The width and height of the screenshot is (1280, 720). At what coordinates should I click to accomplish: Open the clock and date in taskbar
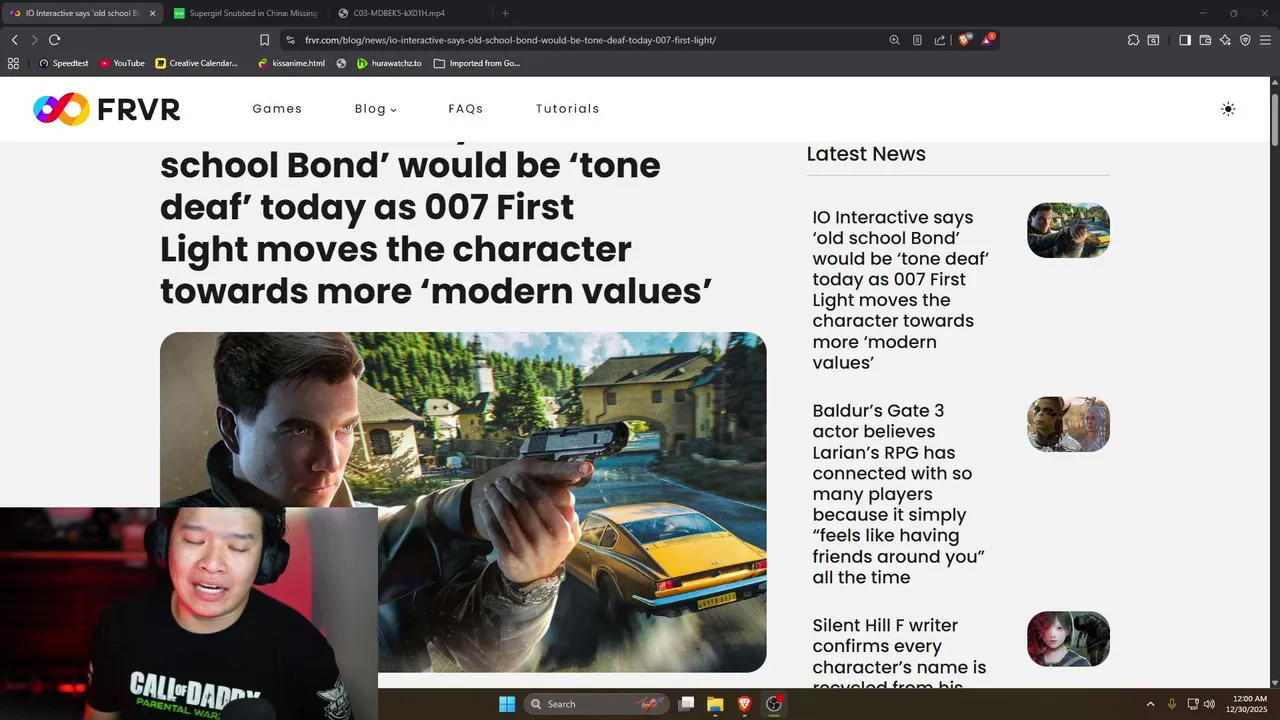coord(1246,704)
